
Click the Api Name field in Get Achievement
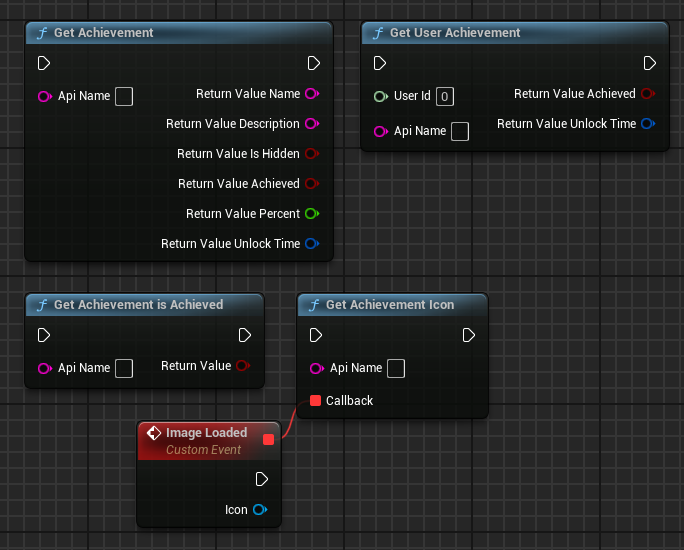[x=124, y=97]
